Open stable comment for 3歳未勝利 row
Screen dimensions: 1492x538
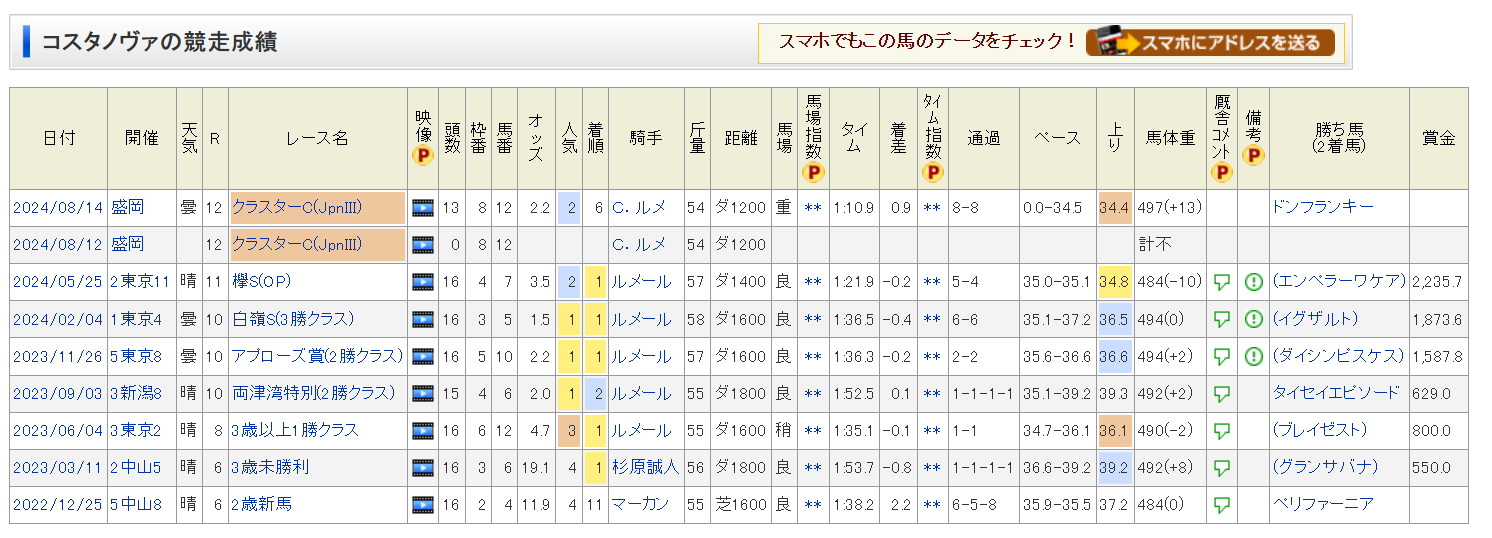pyautogui.click(x=1221, y=467)
